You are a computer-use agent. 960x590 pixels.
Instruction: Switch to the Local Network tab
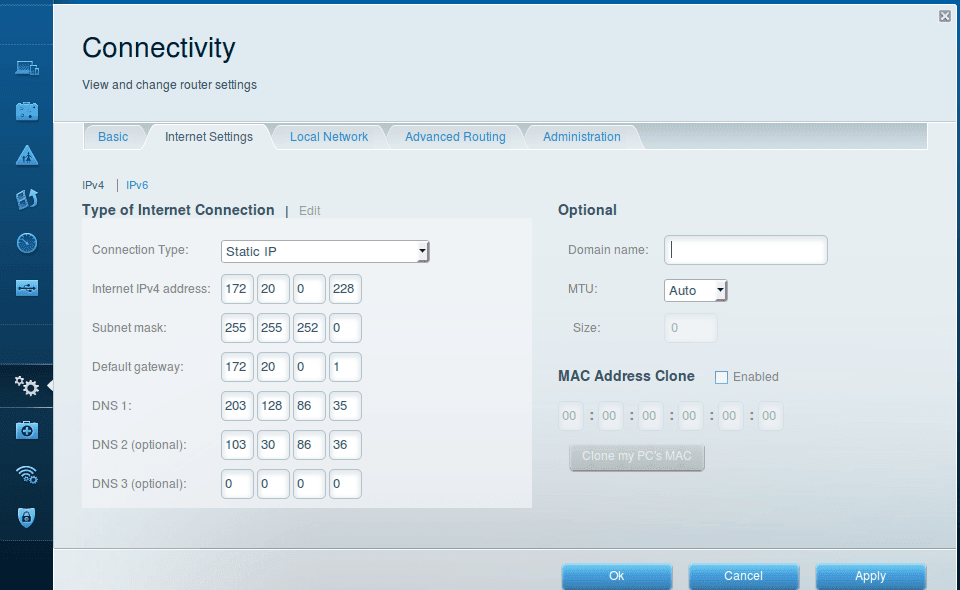click(329, 136)
